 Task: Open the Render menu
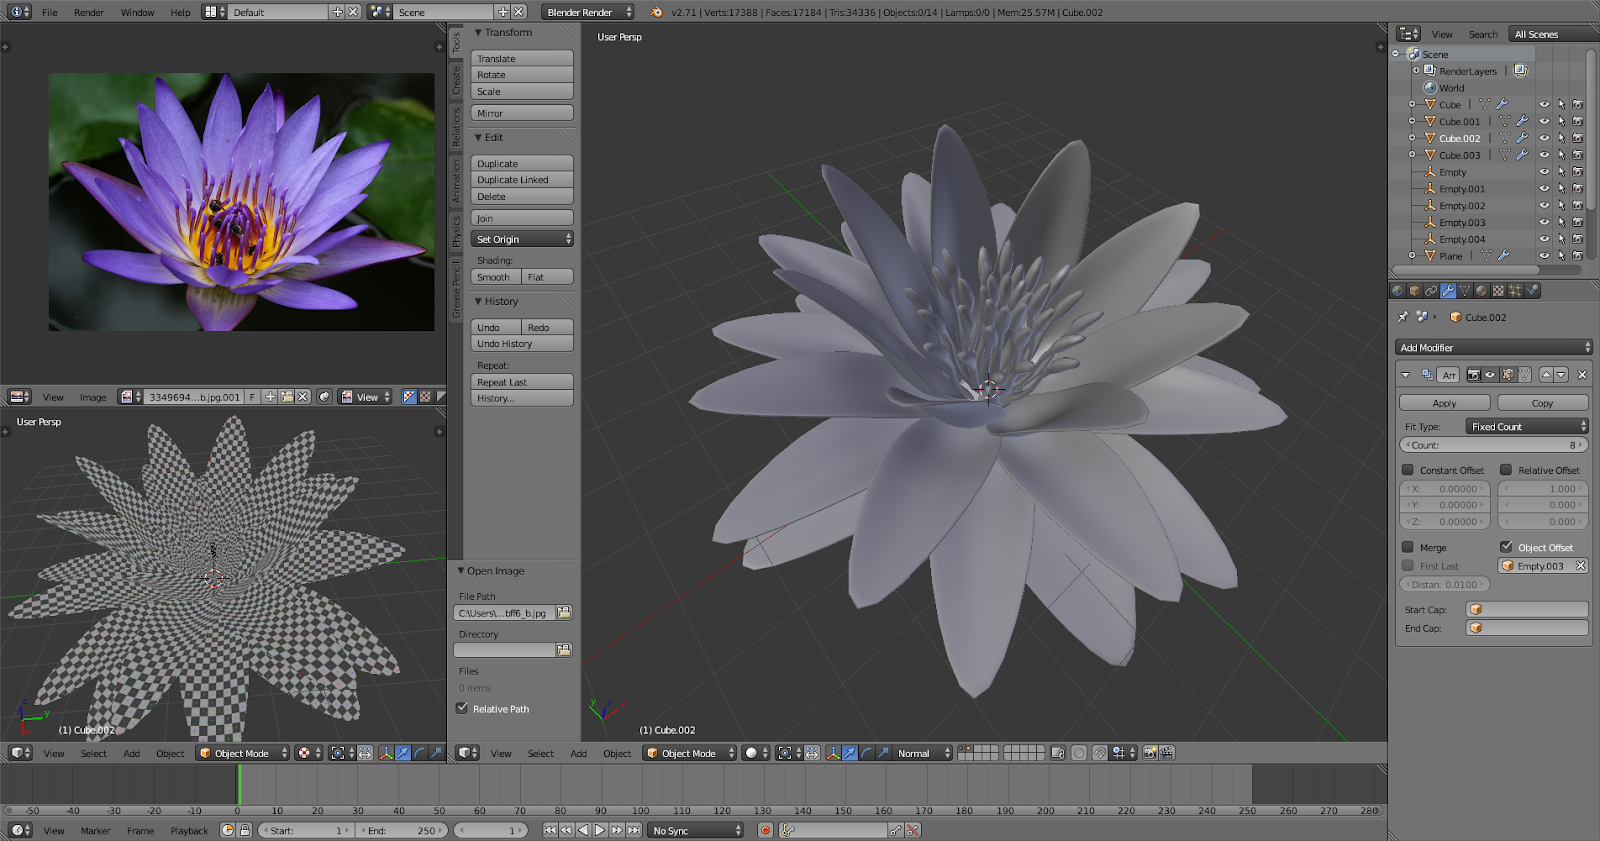89,12
